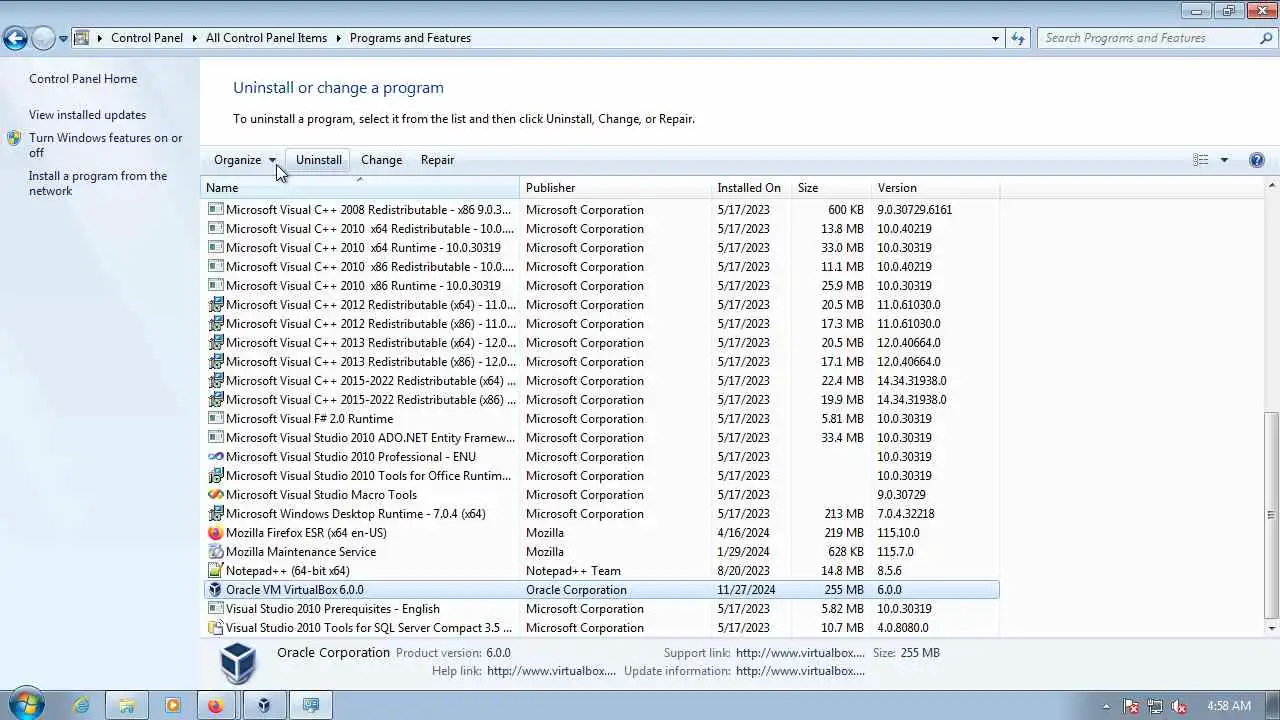
Task: Open the Organize dropdown menu
Action: tap(244, 160)
